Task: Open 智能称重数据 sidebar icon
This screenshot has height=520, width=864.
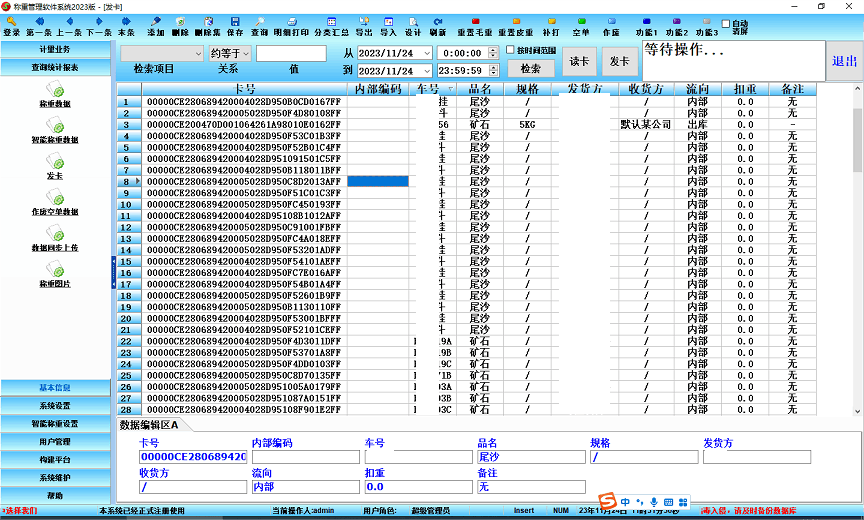Action: (54, 132)
